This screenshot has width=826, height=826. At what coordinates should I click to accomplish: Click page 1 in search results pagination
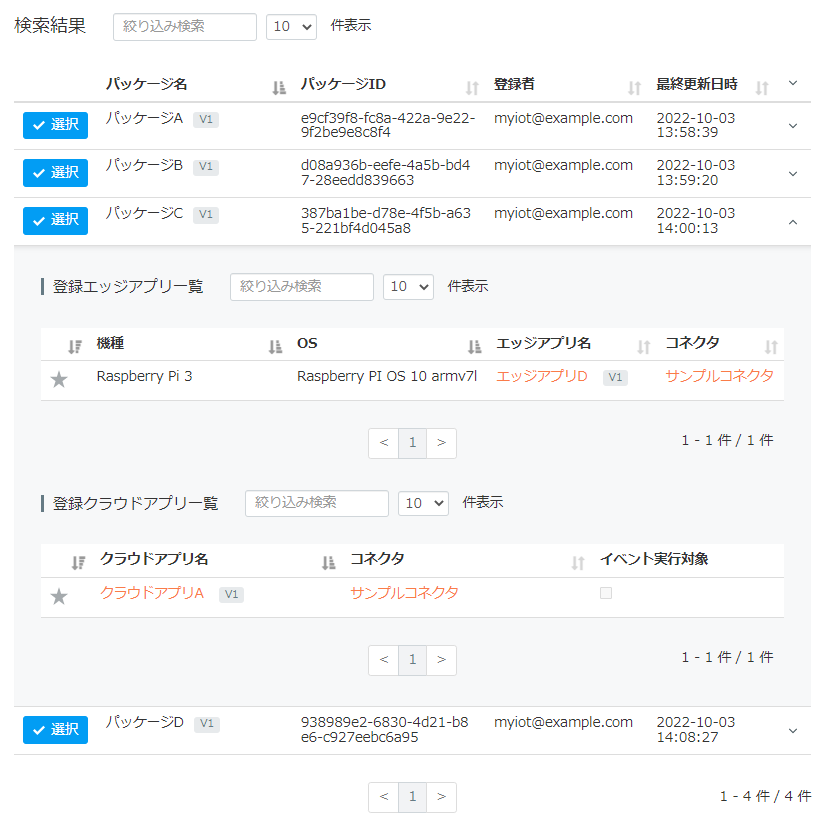[x=412, y=797]
